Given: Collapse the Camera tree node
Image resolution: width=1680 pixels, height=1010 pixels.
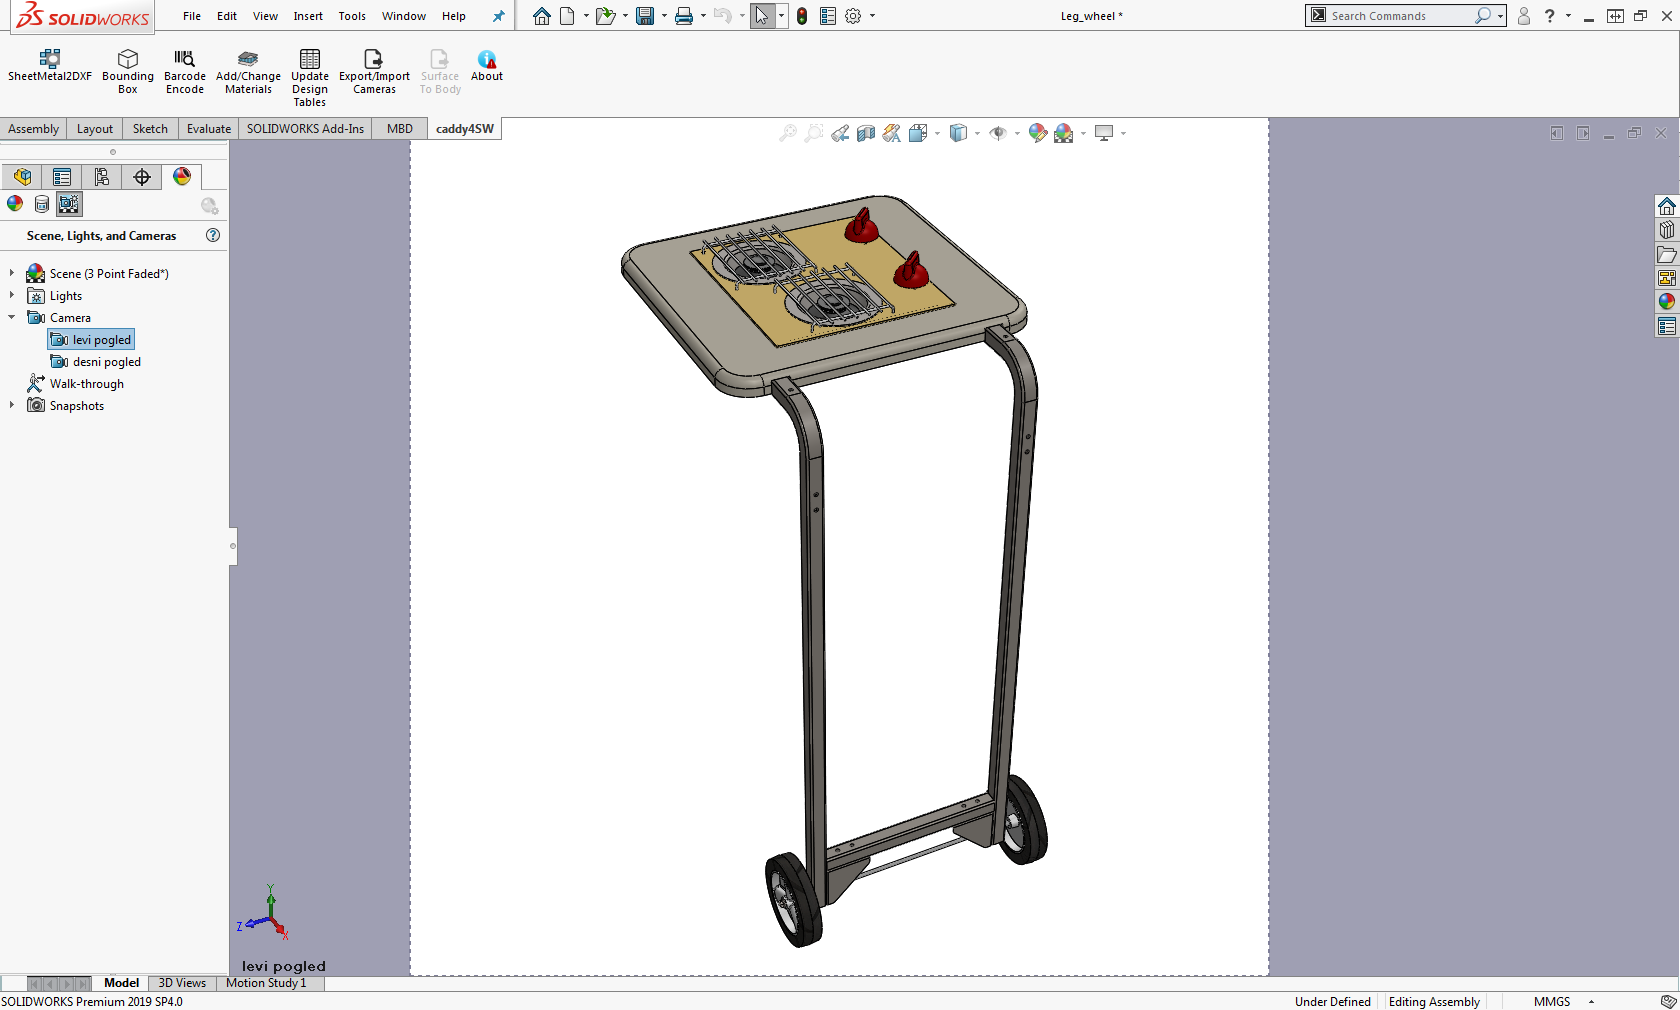Looking at the screenshot, I should pyautogui.click(x=12, y=317).
